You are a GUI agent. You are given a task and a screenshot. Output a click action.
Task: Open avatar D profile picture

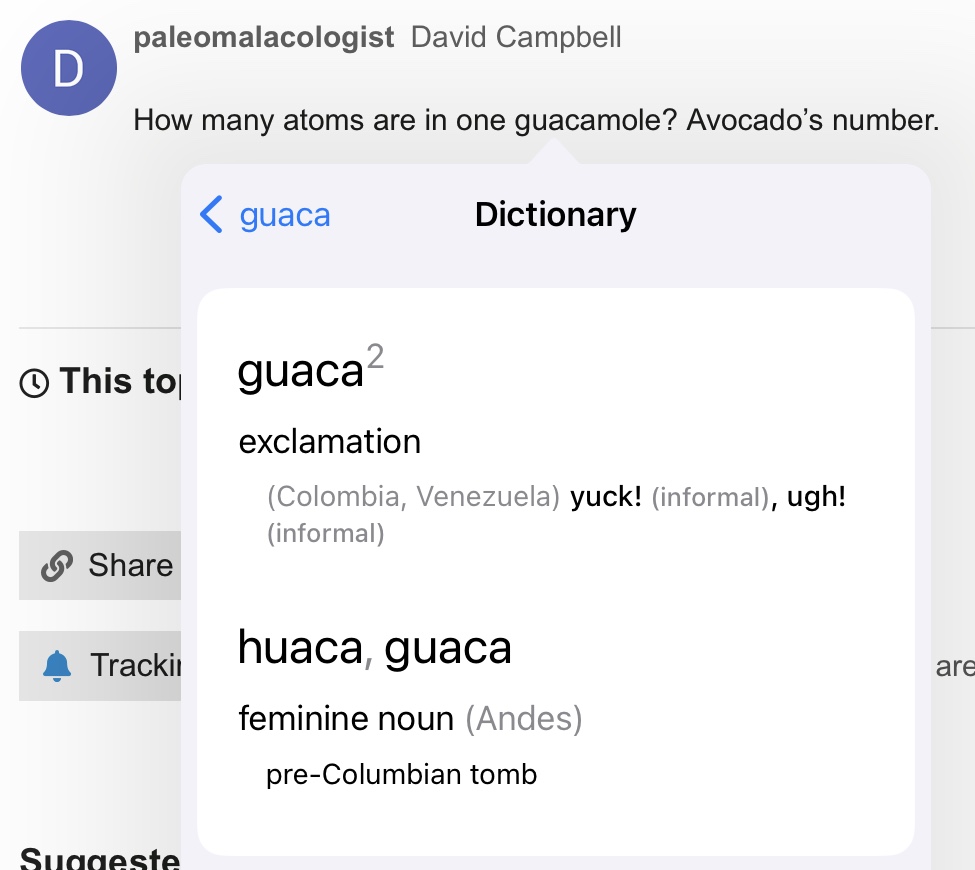[68, 68]
